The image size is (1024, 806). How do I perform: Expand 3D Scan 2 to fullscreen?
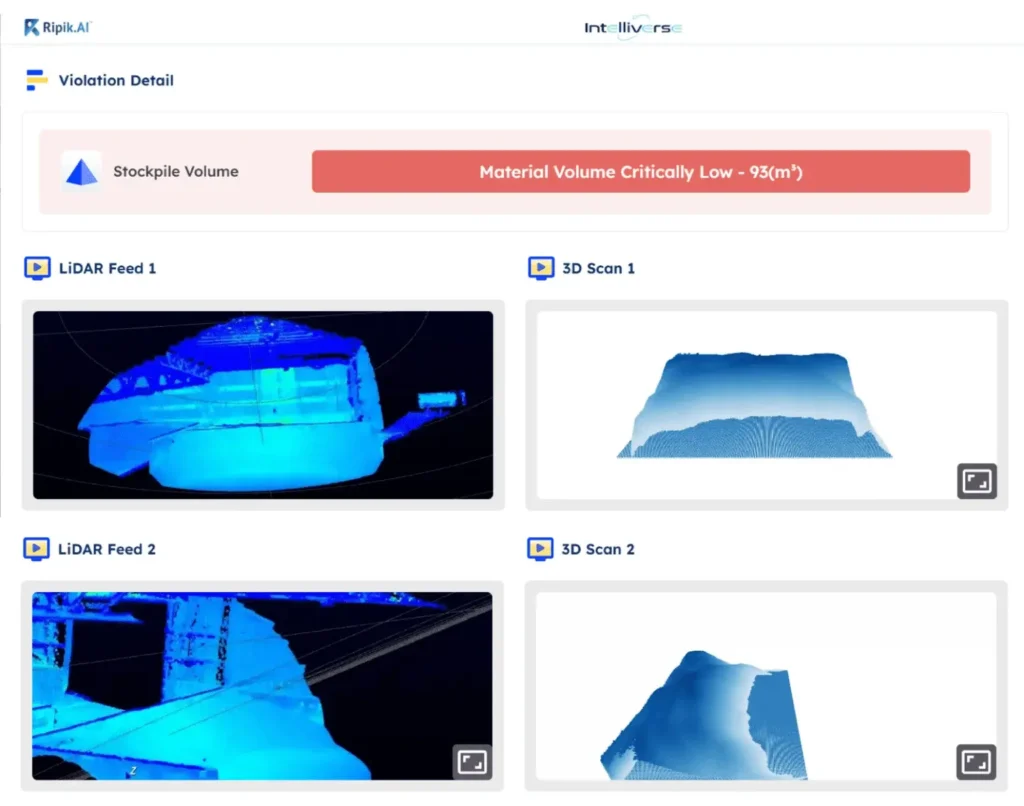pos(976,762)
